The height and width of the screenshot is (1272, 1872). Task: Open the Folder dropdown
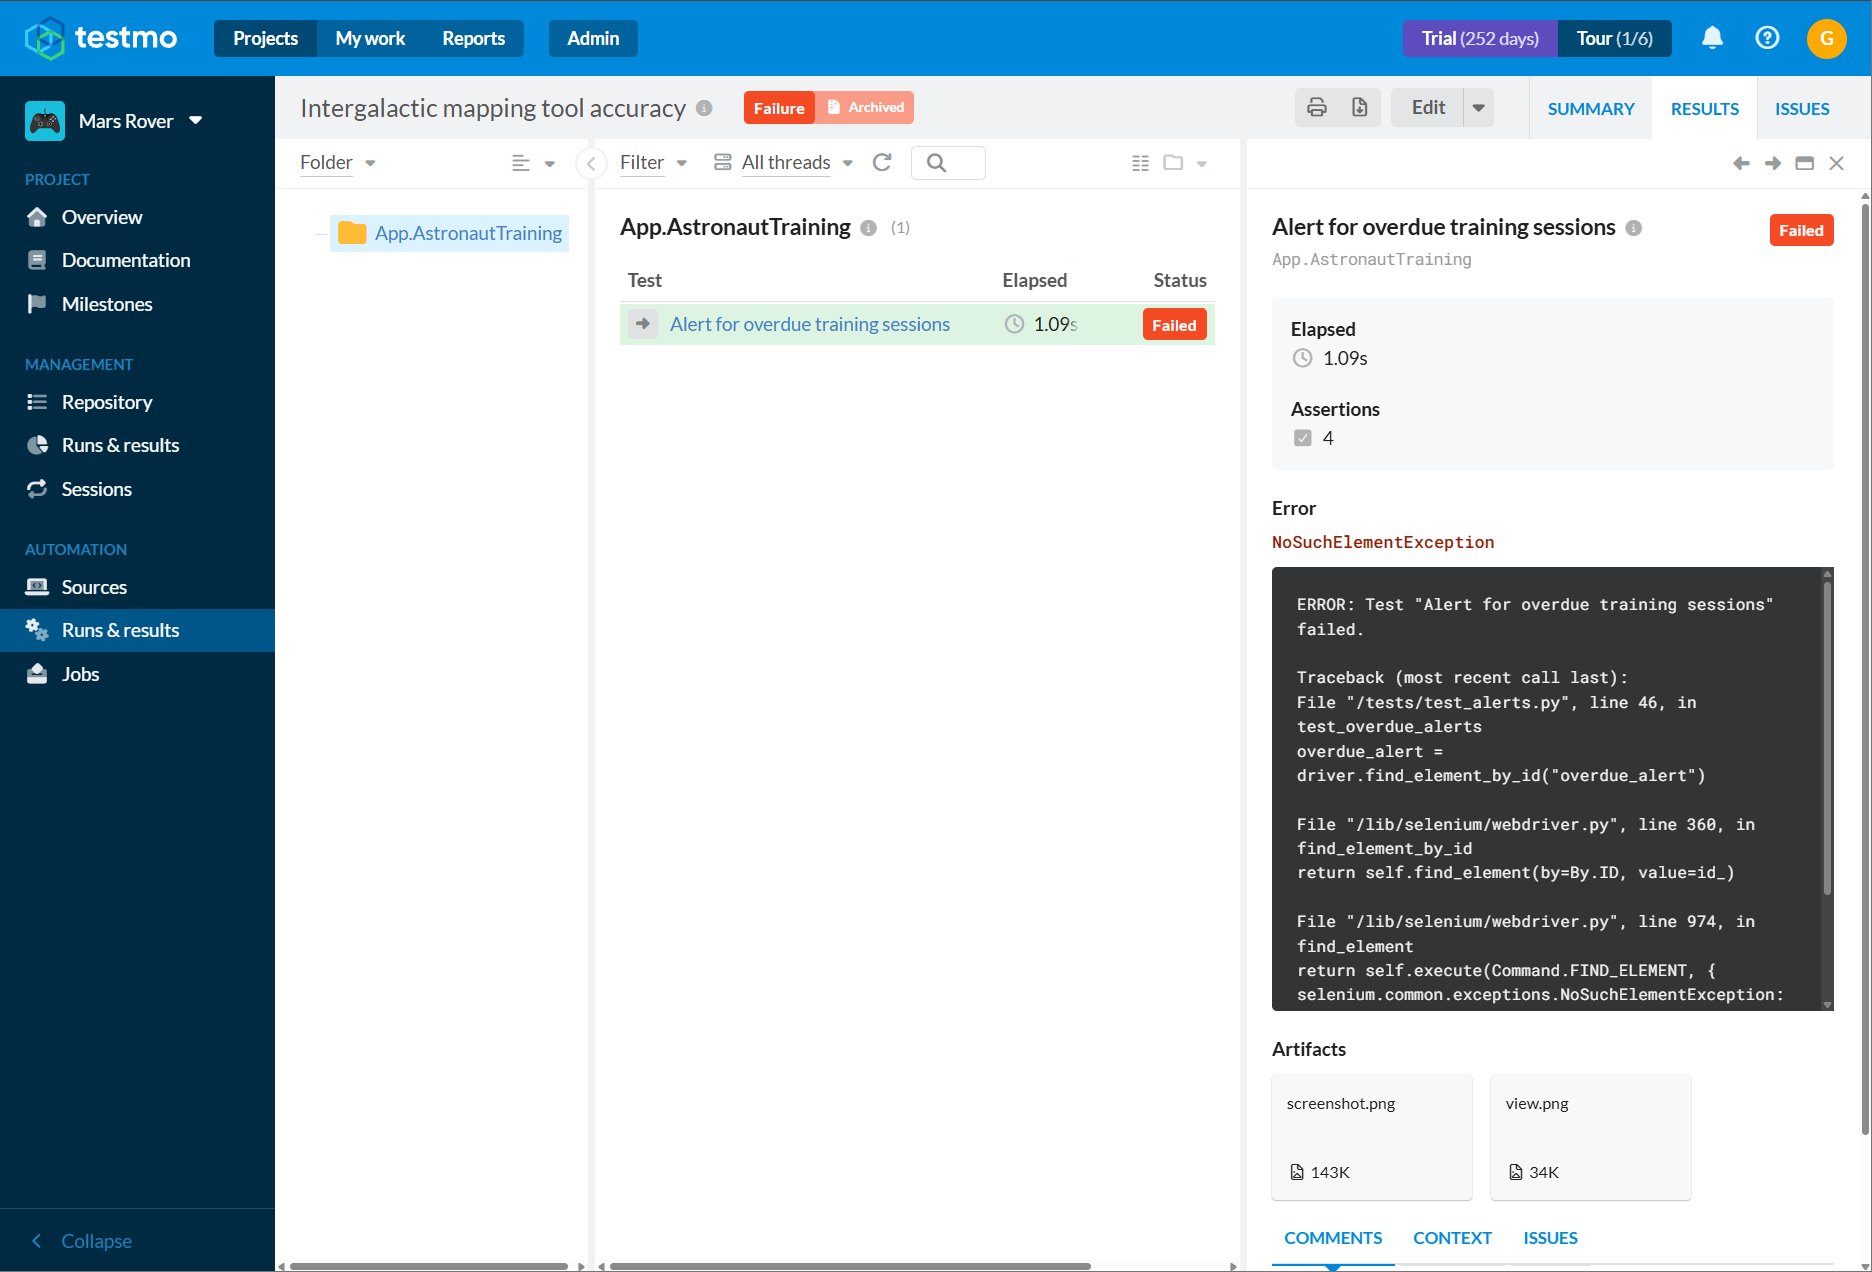(x=337, y=162)
